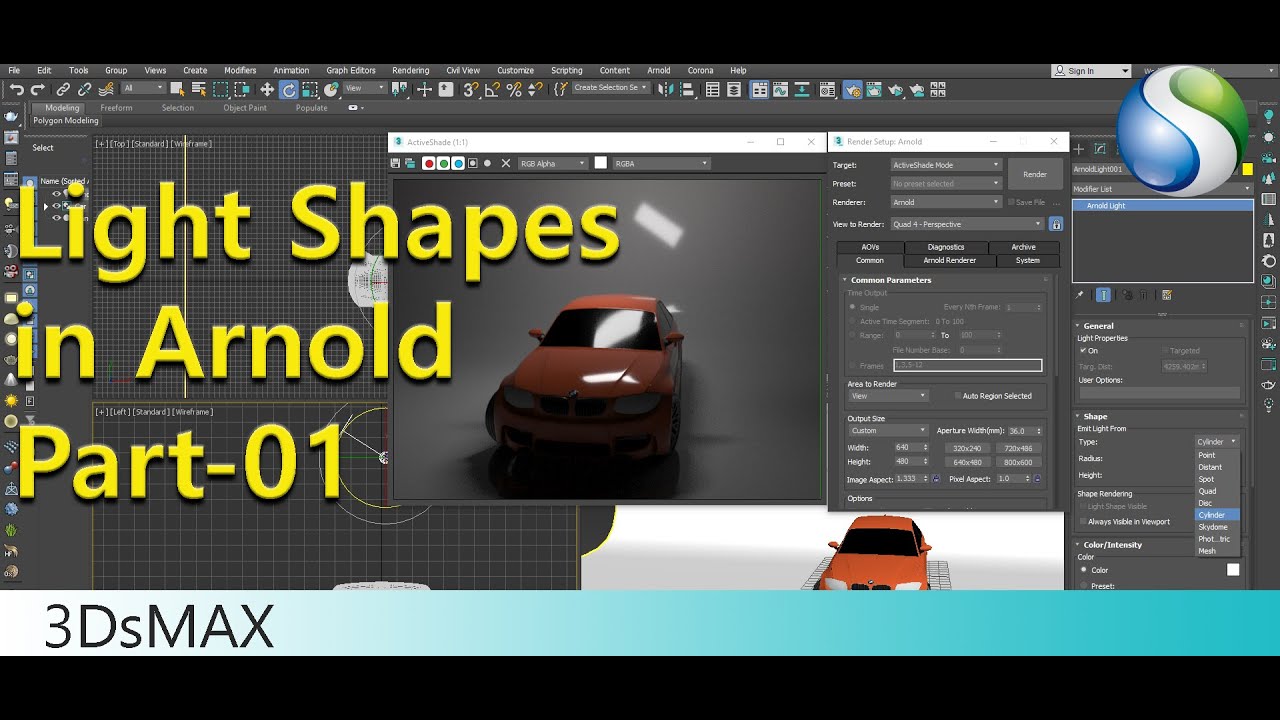1280x720 pixels.
Task: Toggle the red channel in ActiveShade
Action: click(x=429, y=163)
